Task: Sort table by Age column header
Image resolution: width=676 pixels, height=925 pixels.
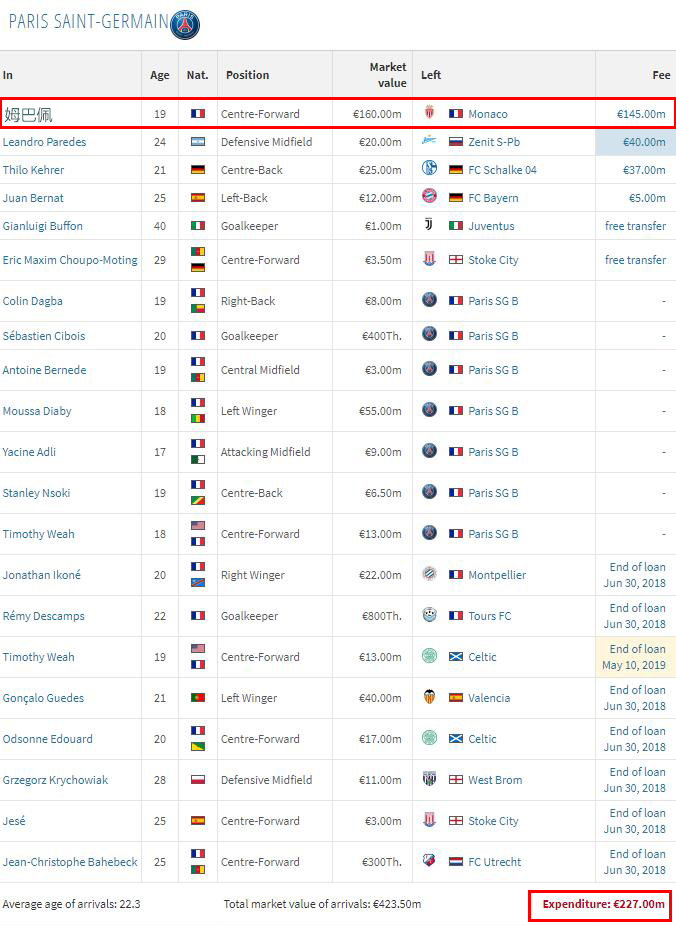Action: coord(160,75)
